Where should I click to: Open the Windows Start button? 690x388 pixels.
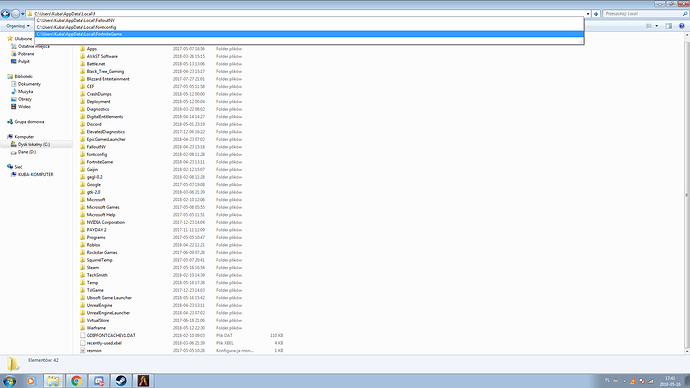10,381
